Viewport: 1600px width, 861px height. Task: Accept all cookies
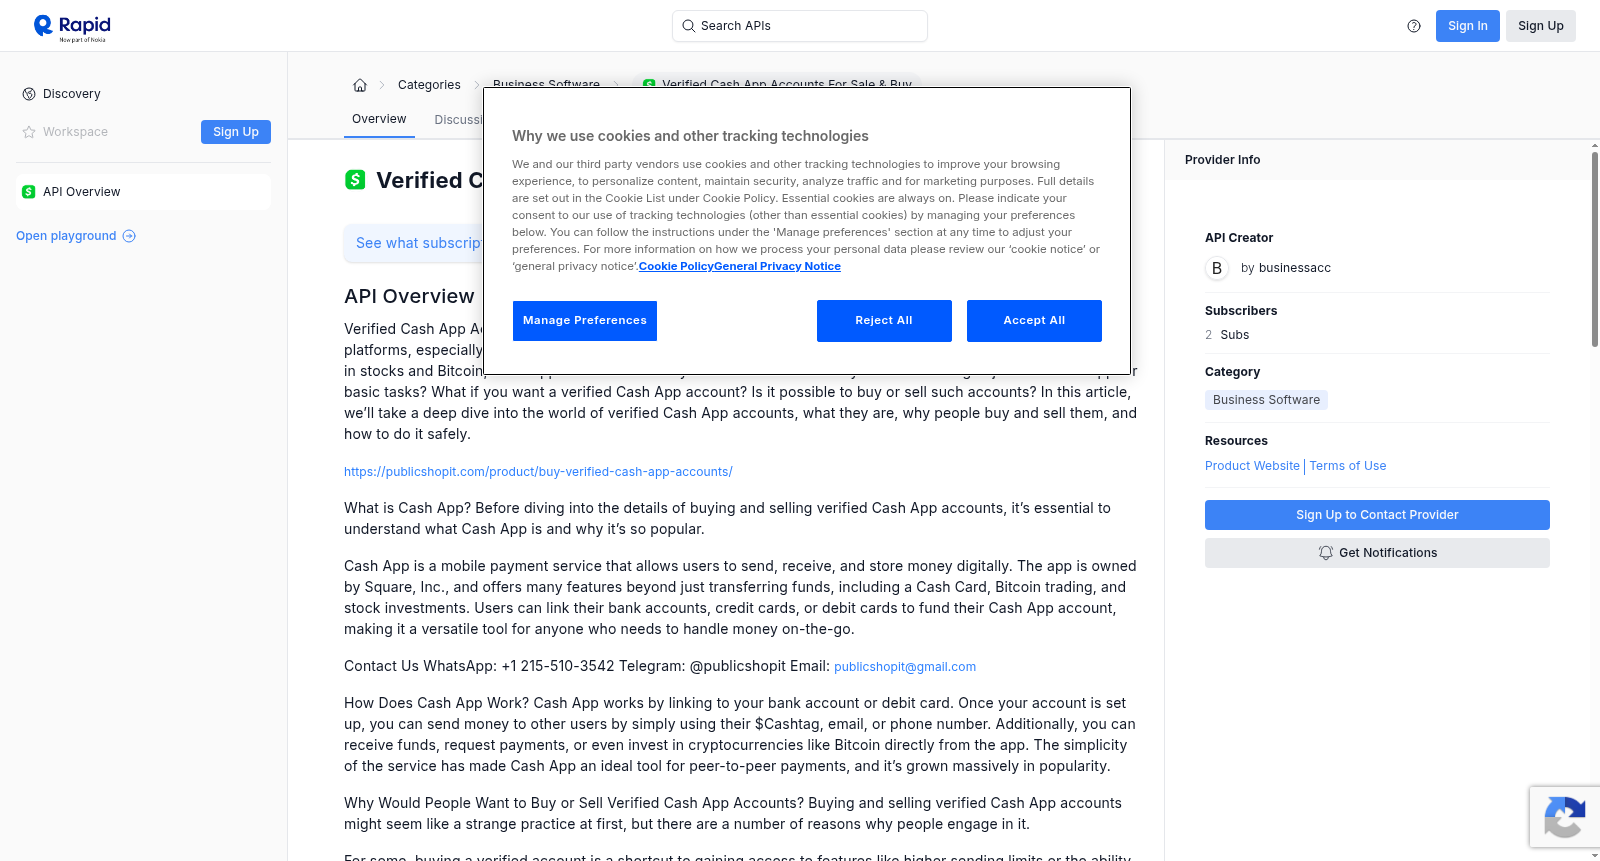1034,321
